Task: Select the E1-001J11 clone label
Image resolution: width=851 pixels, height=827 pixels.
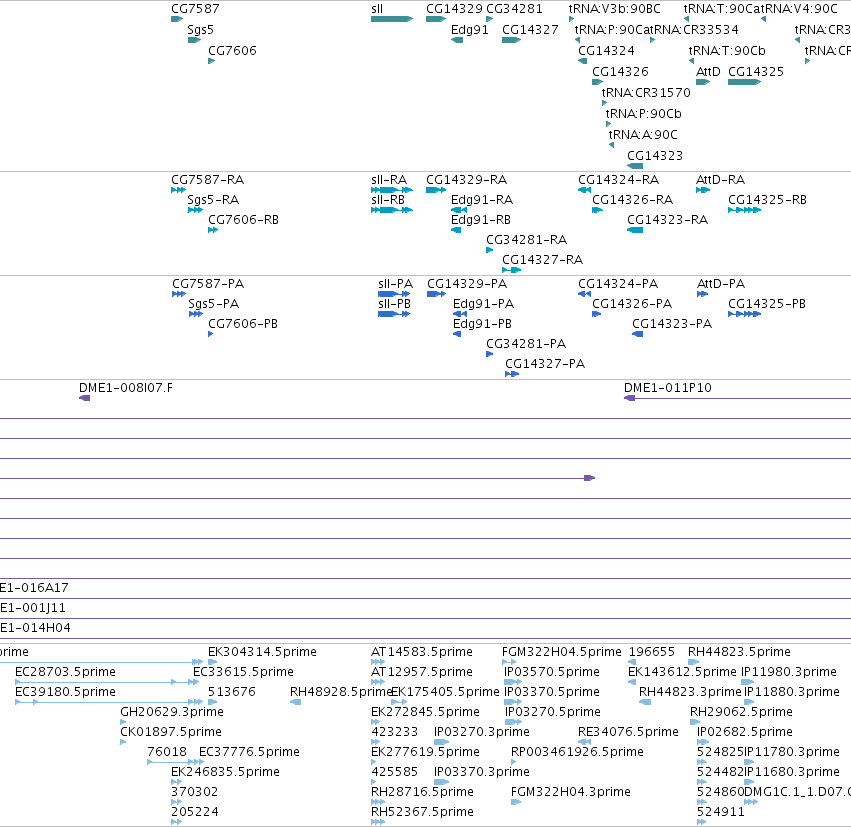Action: point(33,608)
